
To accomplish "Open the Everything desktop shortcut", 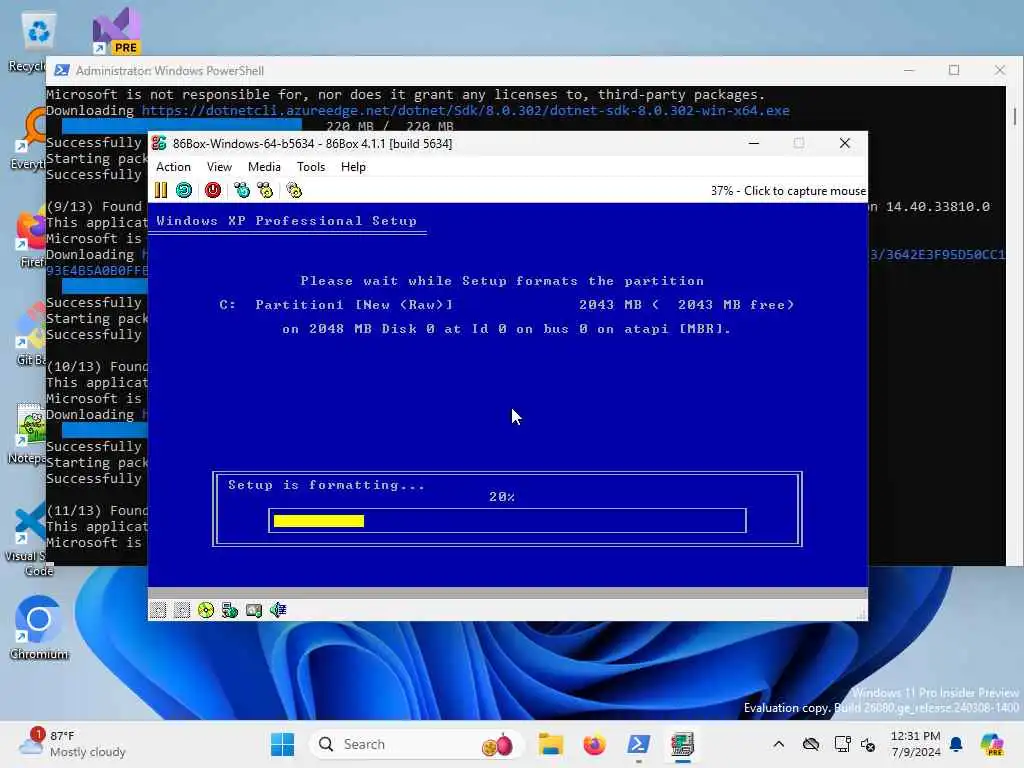I will (x=29, y=140).
